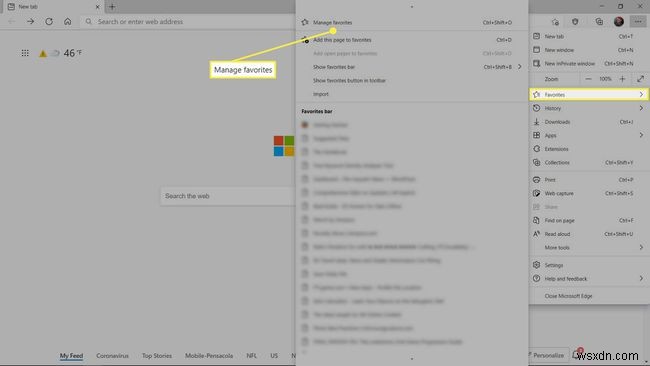Select 'Show favorites button in toolbar'
Screen dimensions: 650x366
412,80
